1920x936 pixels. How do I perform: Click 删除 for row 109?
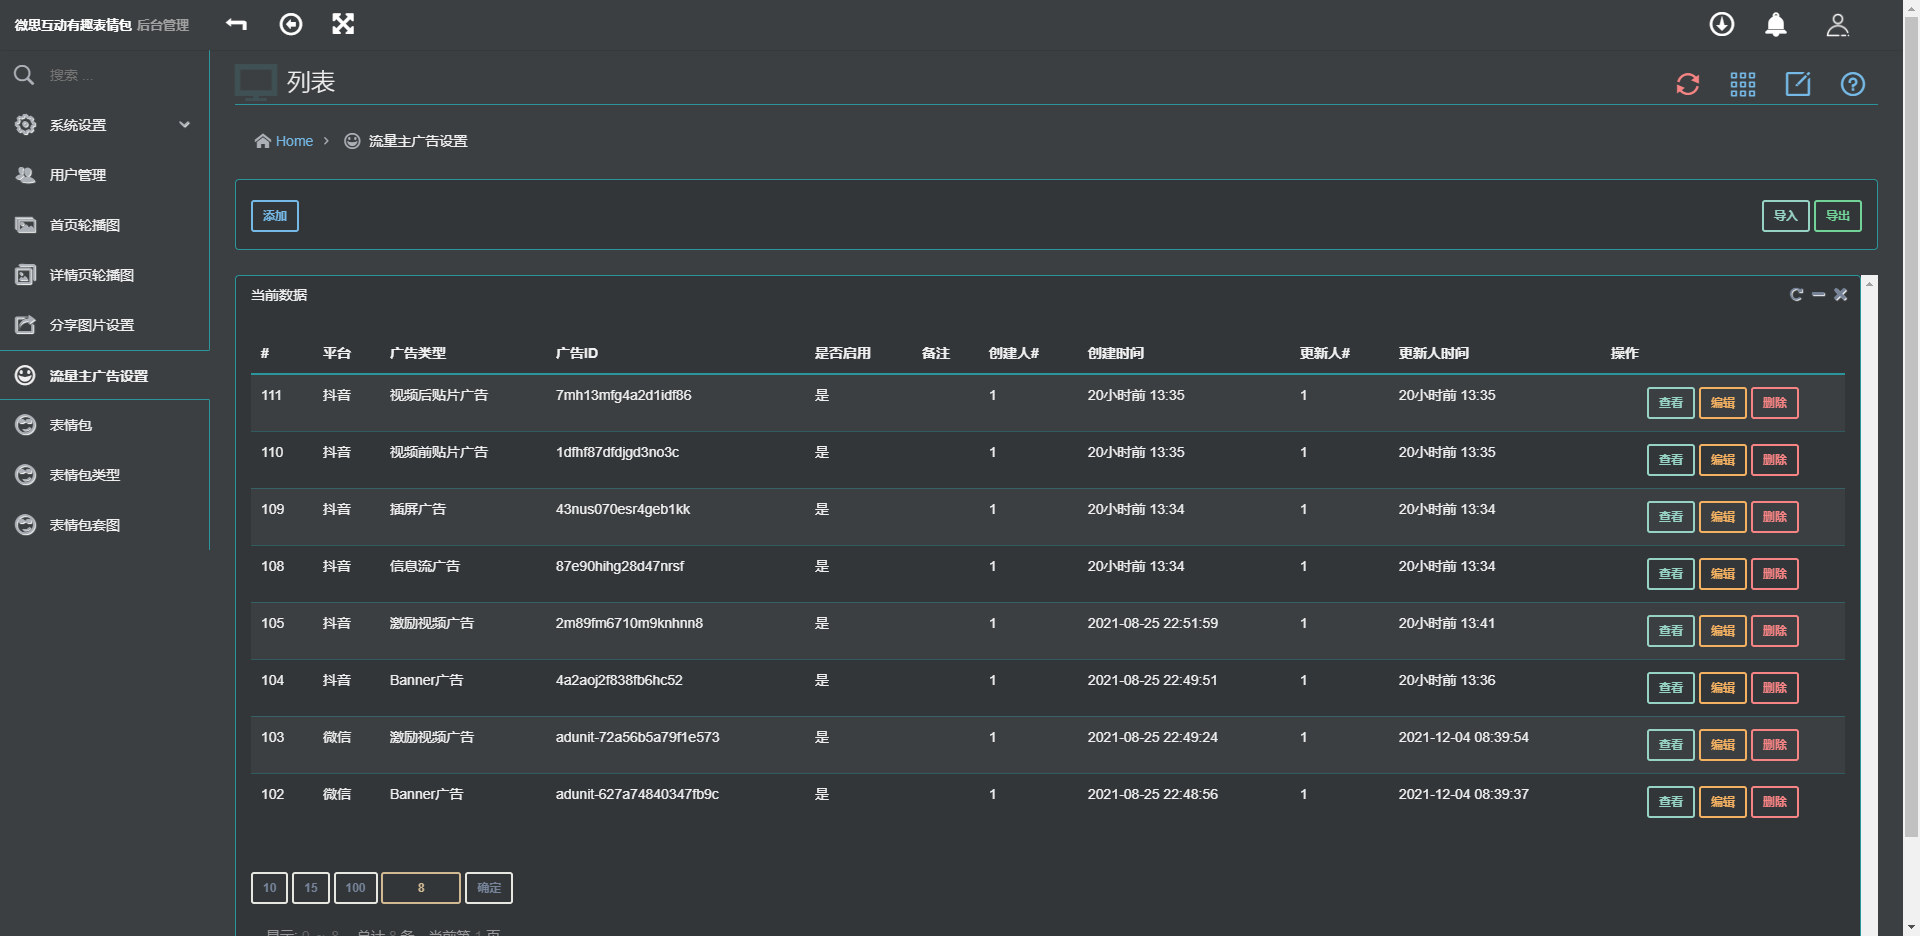pos(1775,517)
